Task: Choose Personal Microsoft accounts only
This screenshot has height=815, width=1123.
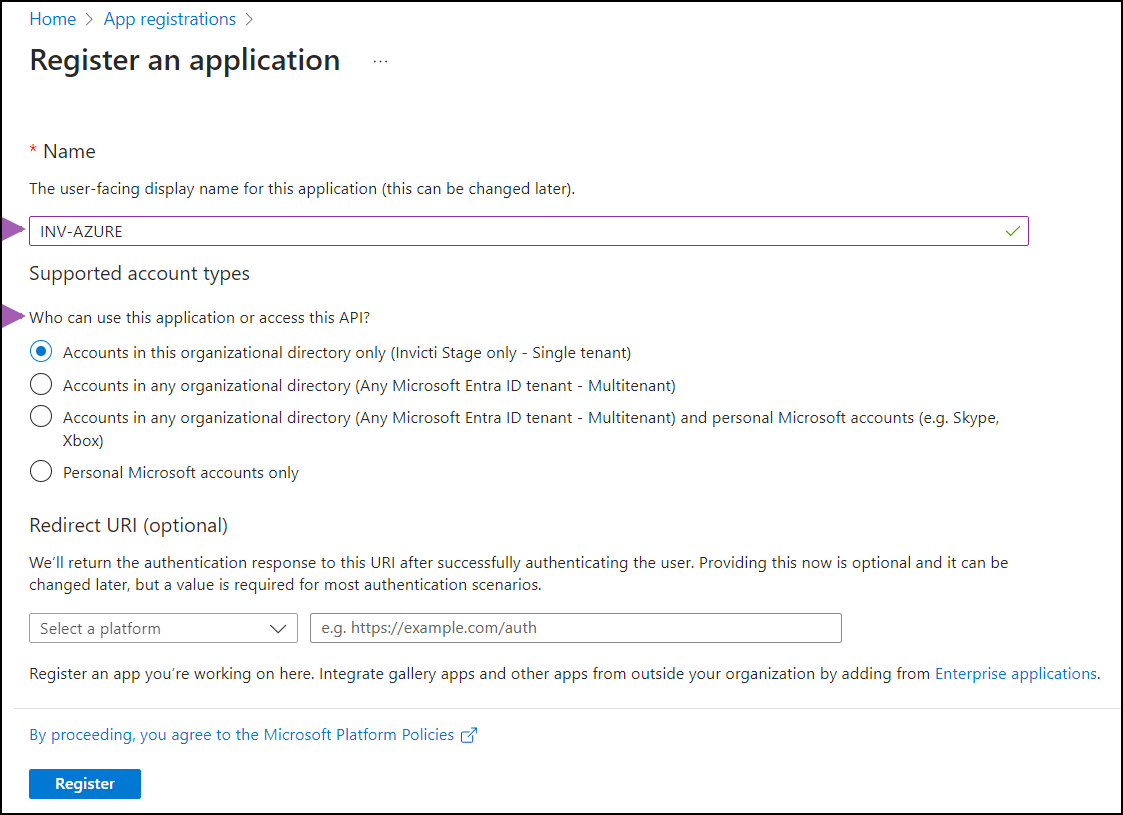Action: pyautogui.click(x=41, y=472)
